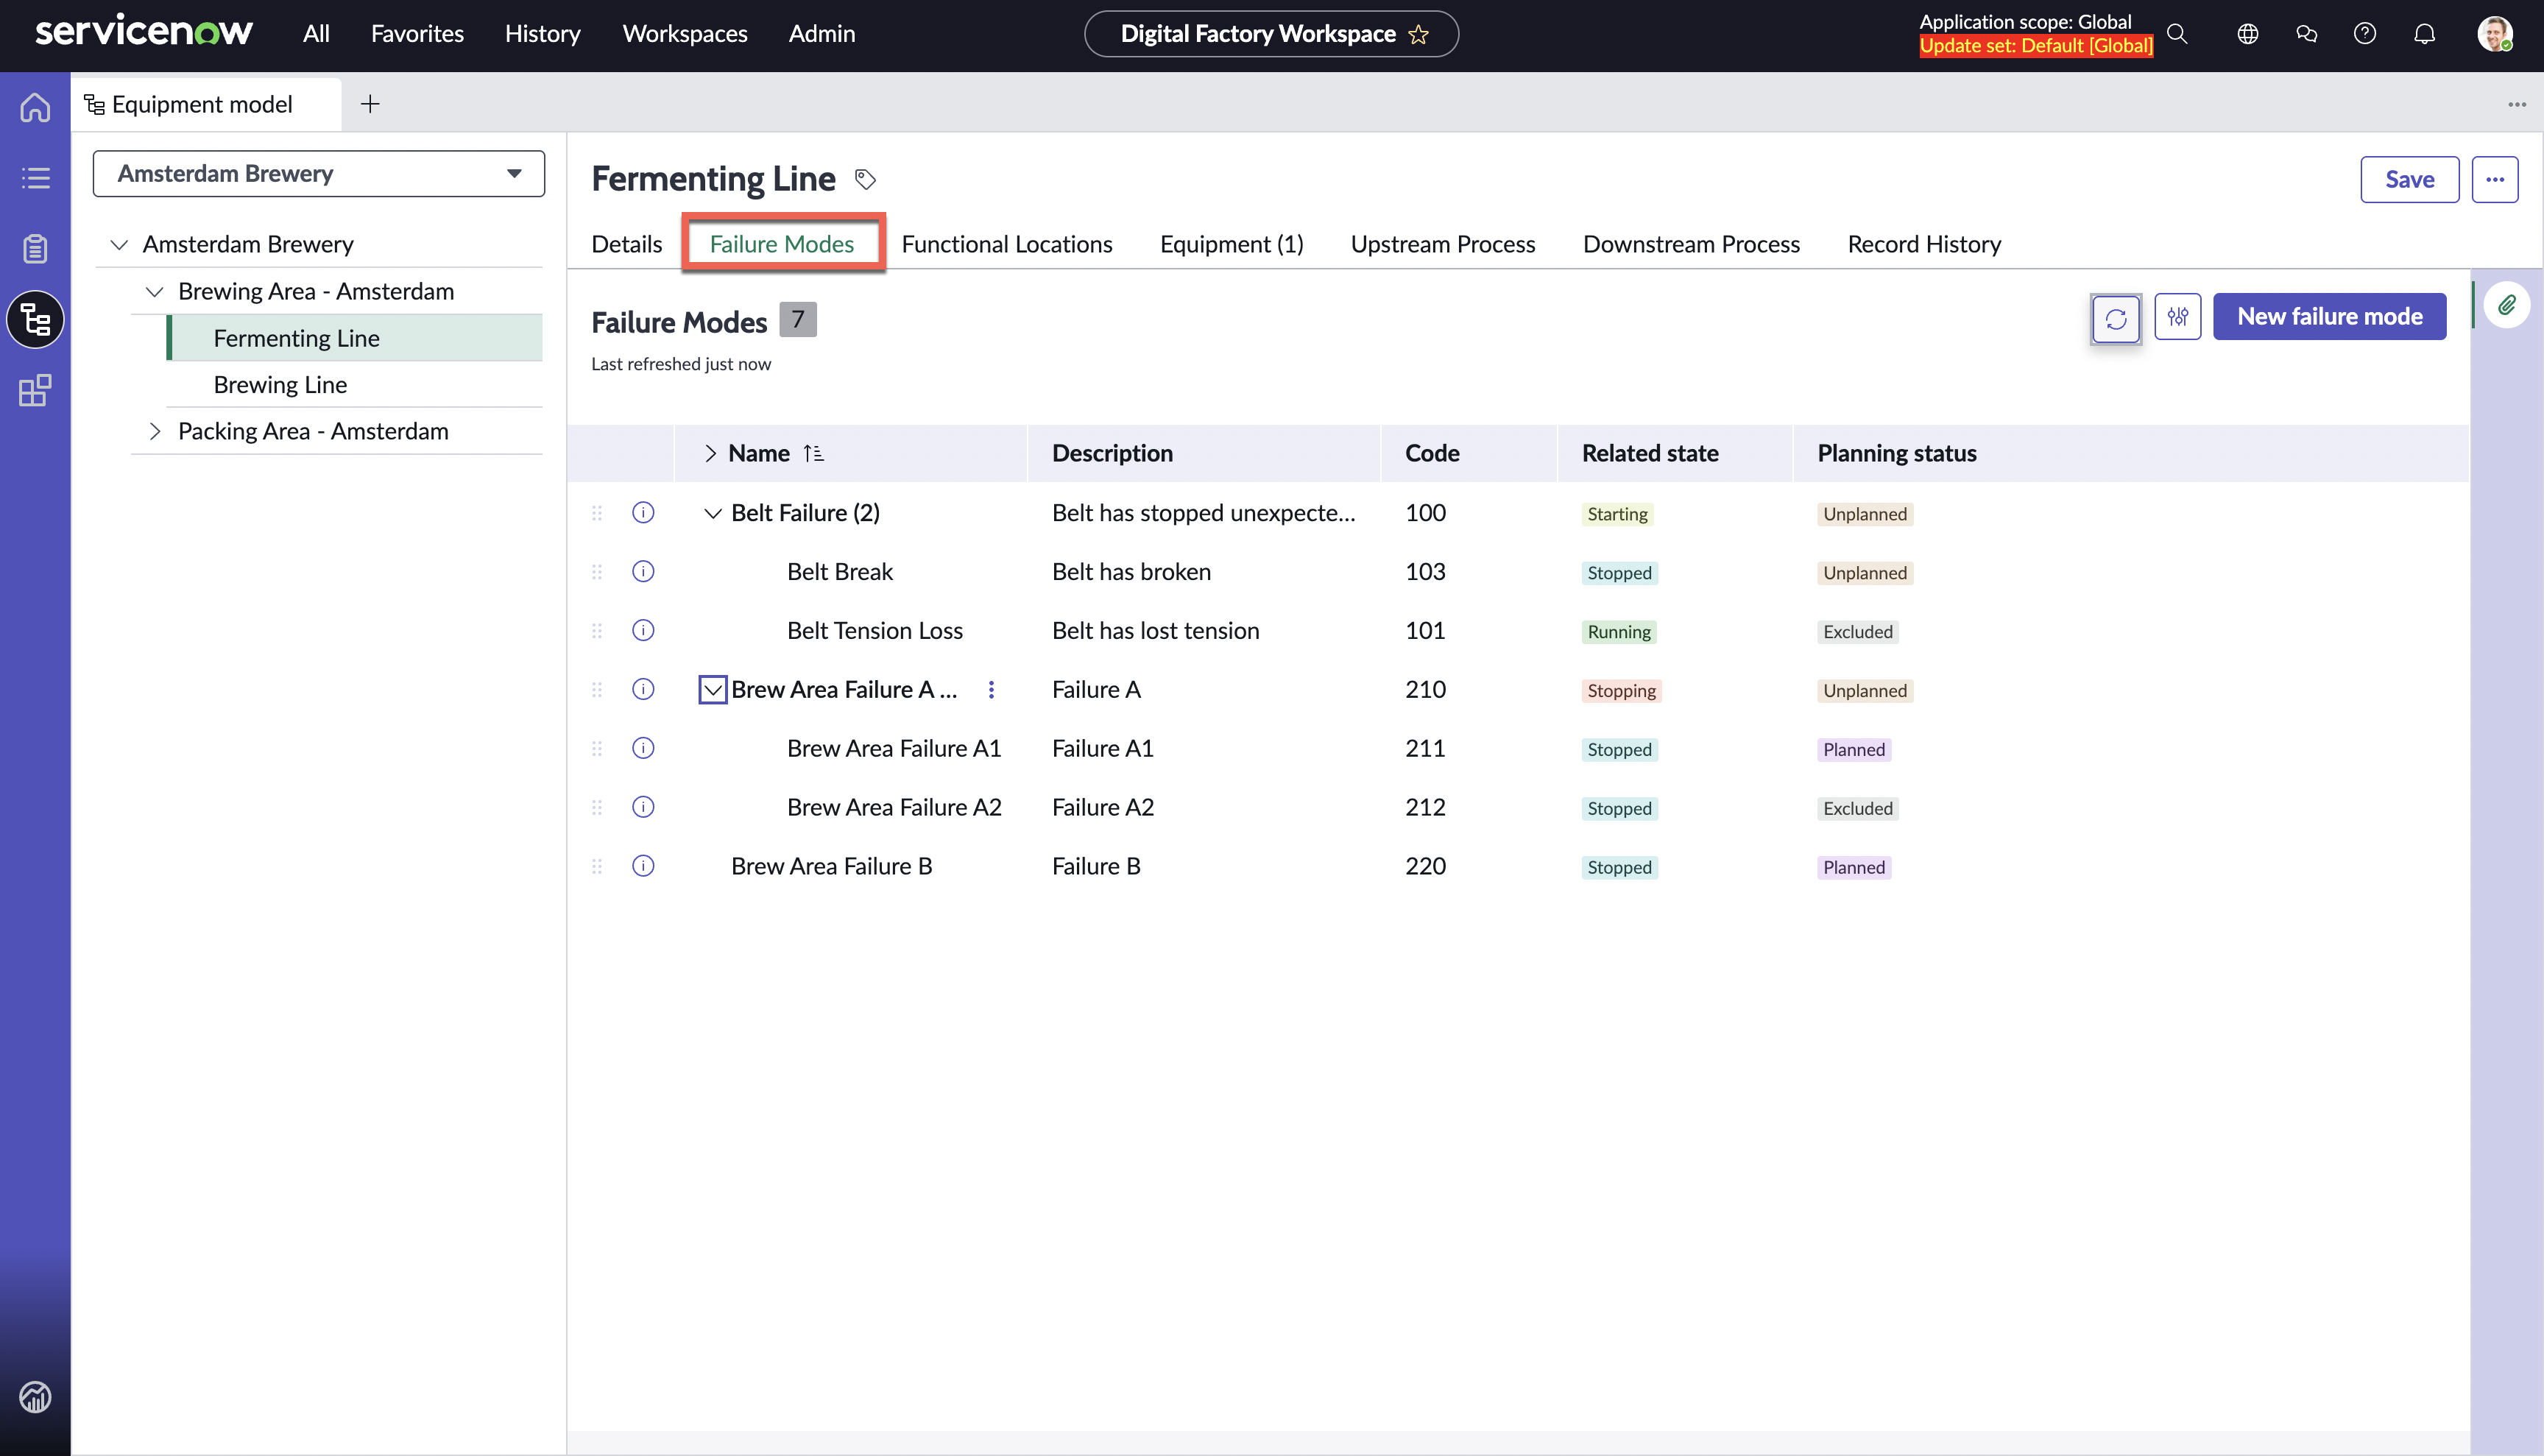Select Brewing Line in the tree
The height and width of the screenshot is (1456, 2544).
click(x=355, y=385)
